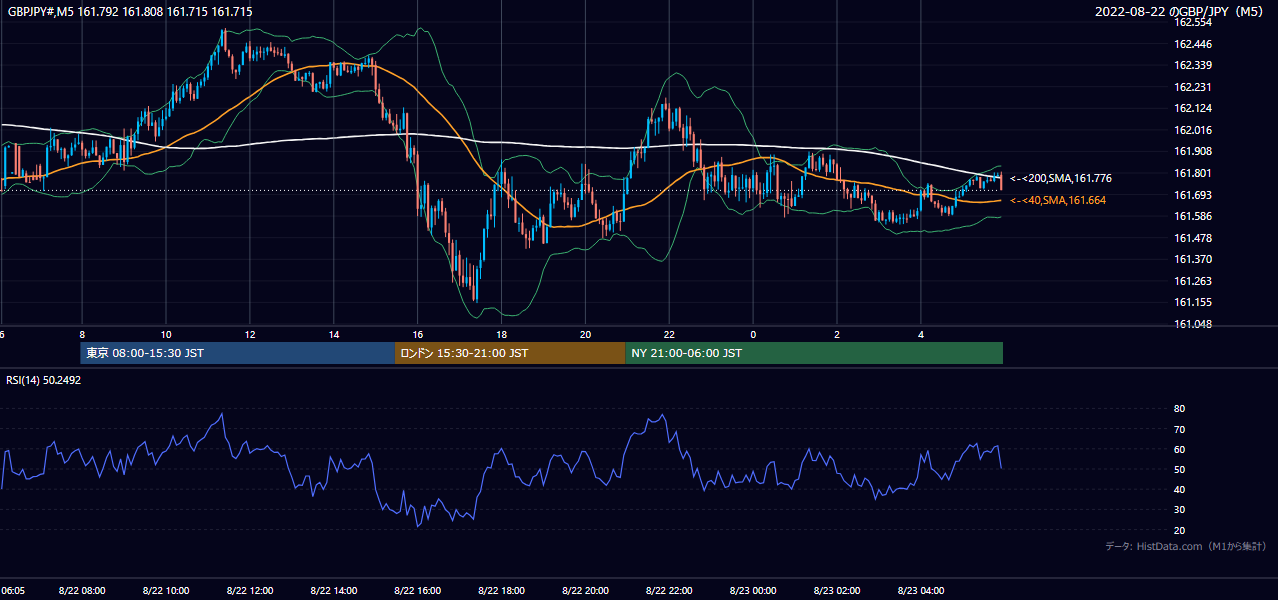Click price axis value 161.155
Screen dimensions: 1278x600
[x=1192, y=302]
